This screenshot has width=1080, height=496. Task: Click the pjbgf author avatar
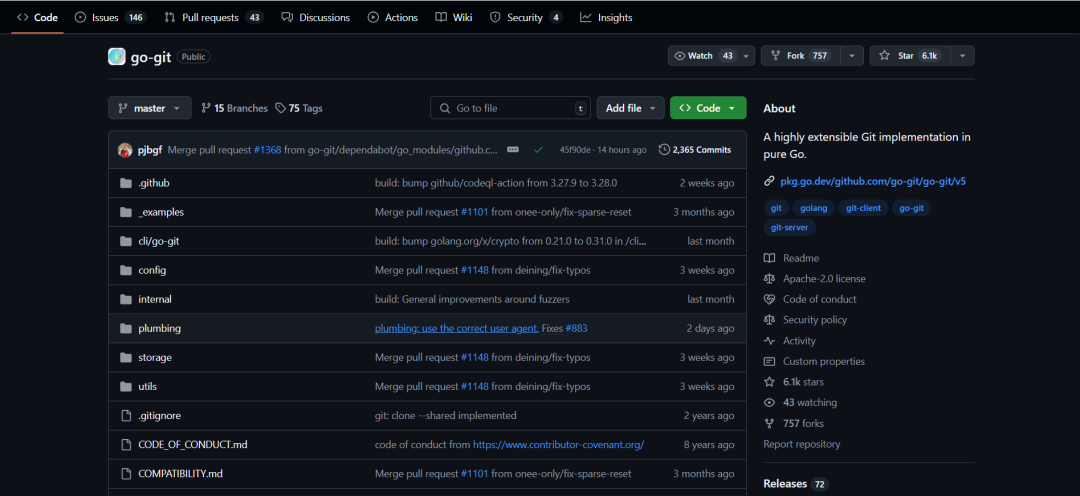pyautogui.click(x=125, y=149)
